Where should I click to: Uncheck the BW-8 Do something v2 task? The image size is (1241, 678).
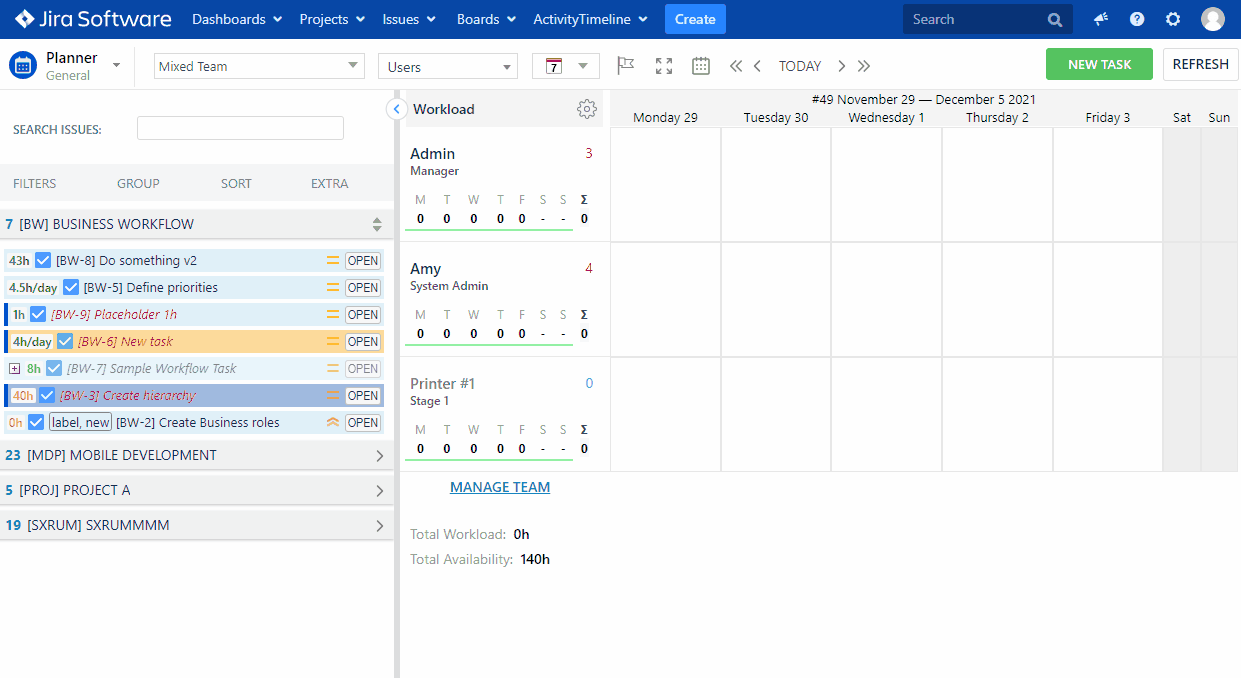pyautogui.click(x=41, y=260)
